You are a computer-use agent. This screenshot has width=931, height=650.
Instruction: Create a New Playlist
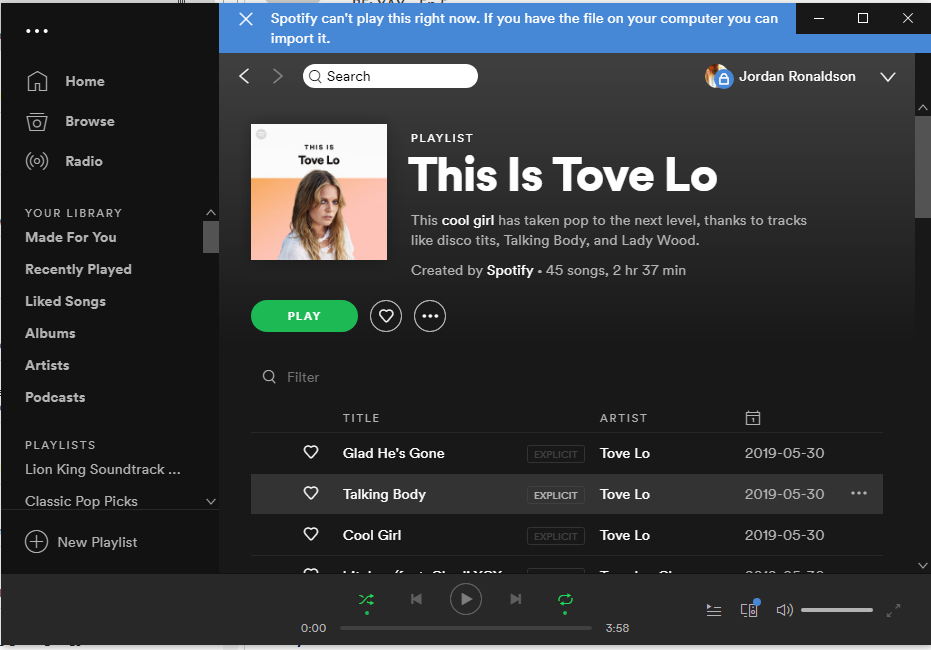pyautogui.click(x=82, y=542)
